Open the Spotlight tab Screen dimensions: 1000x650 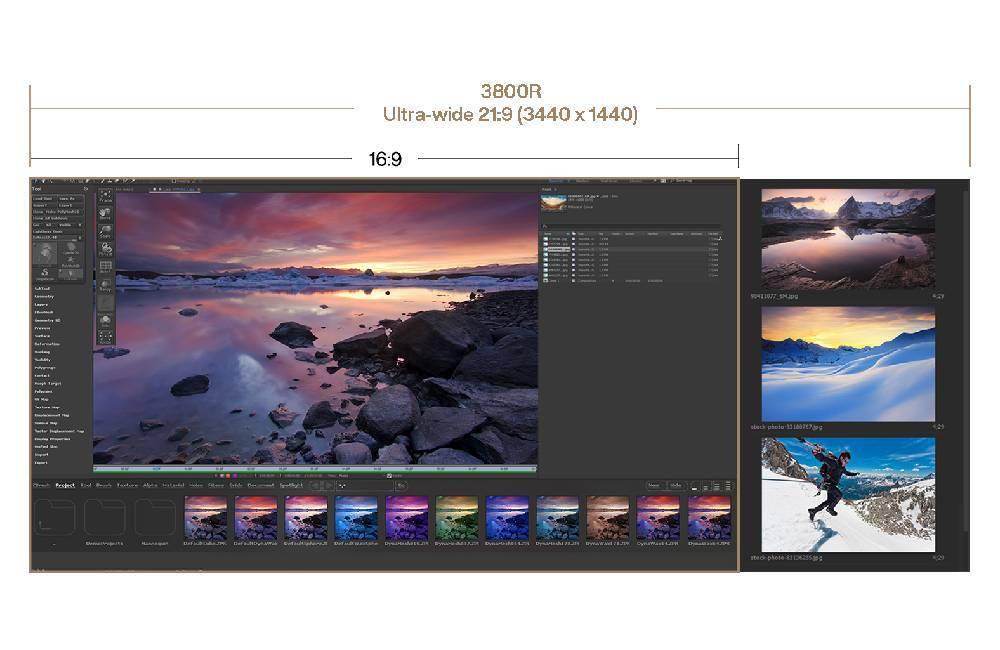click(291, 485)
